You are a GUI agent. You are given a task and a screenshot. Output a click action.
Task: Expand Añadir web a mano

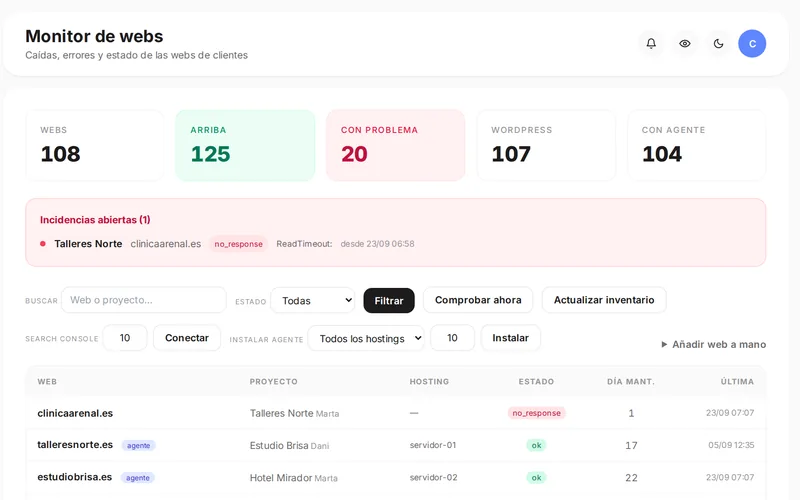(713, 344)
